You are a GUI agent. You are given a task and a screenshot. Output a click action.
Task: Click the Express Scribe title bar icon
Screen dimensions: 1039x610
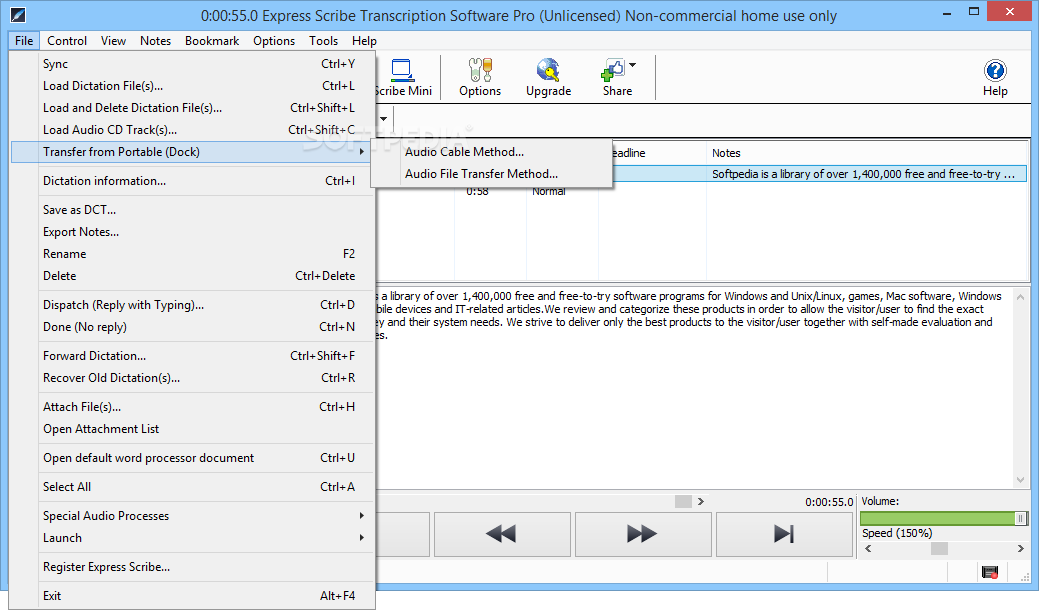click(19, 14)
